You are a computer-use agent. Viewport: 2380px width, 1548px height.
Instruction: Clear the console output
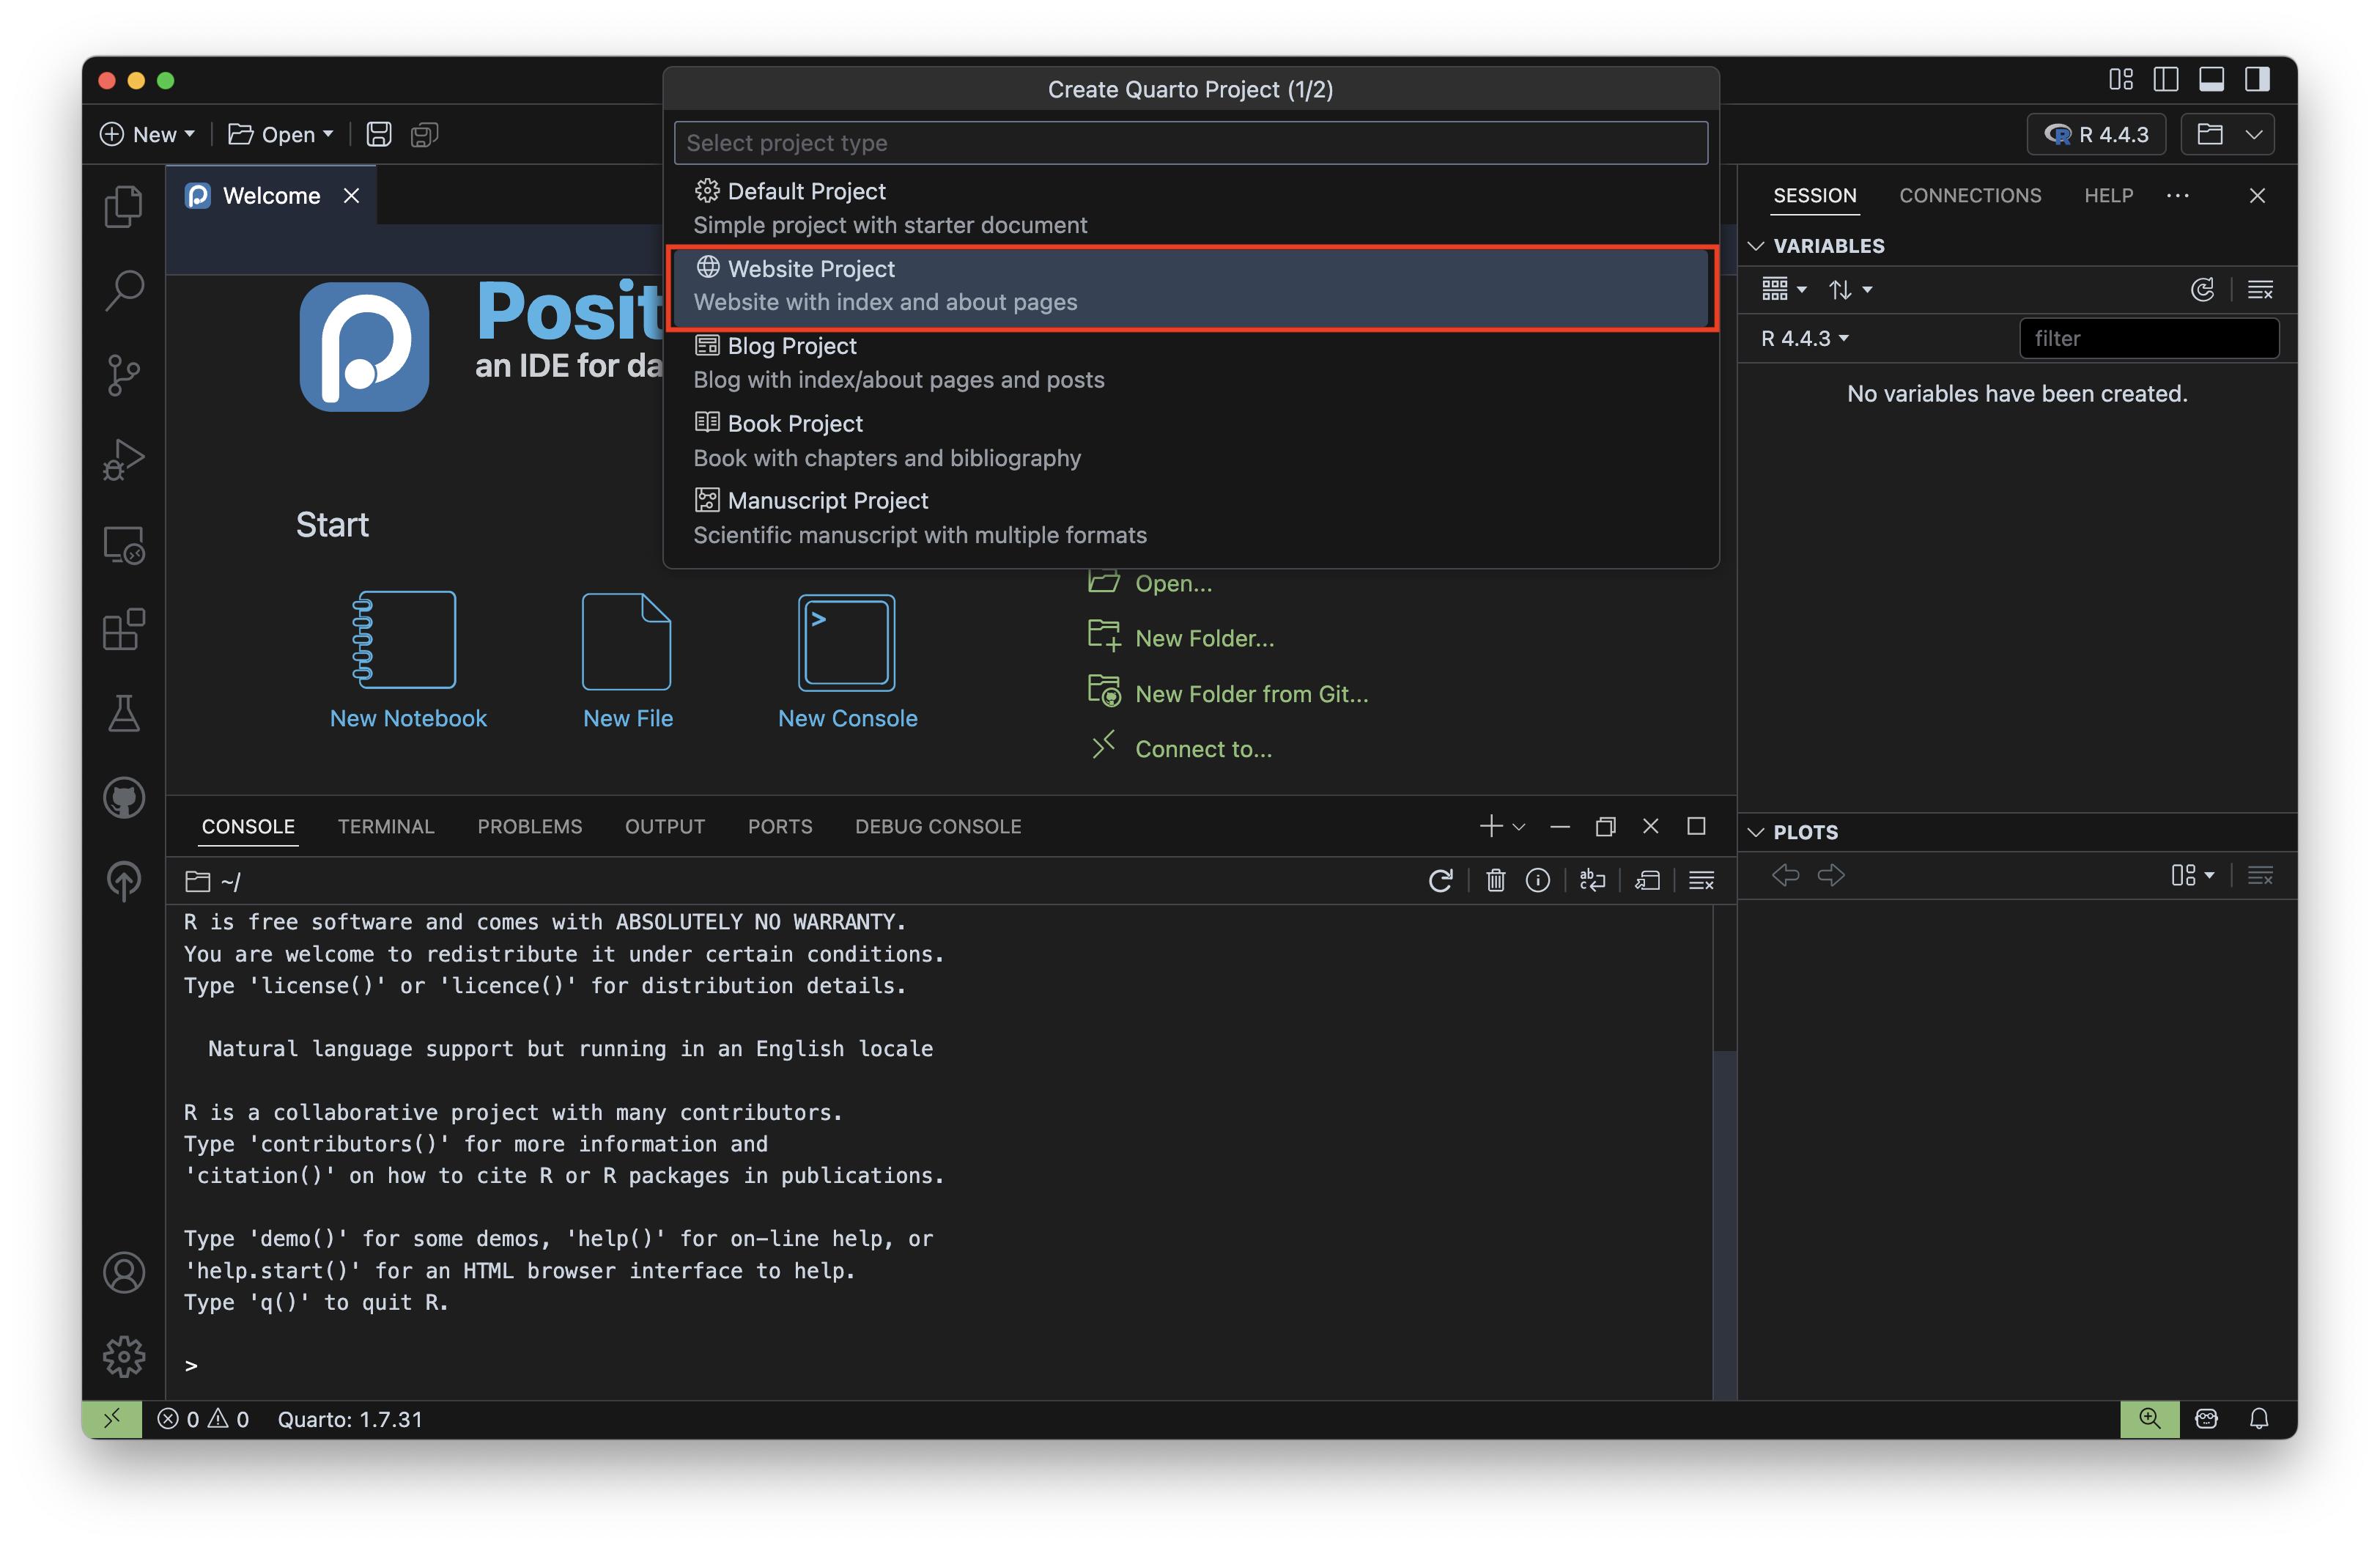click(1701, 880)
